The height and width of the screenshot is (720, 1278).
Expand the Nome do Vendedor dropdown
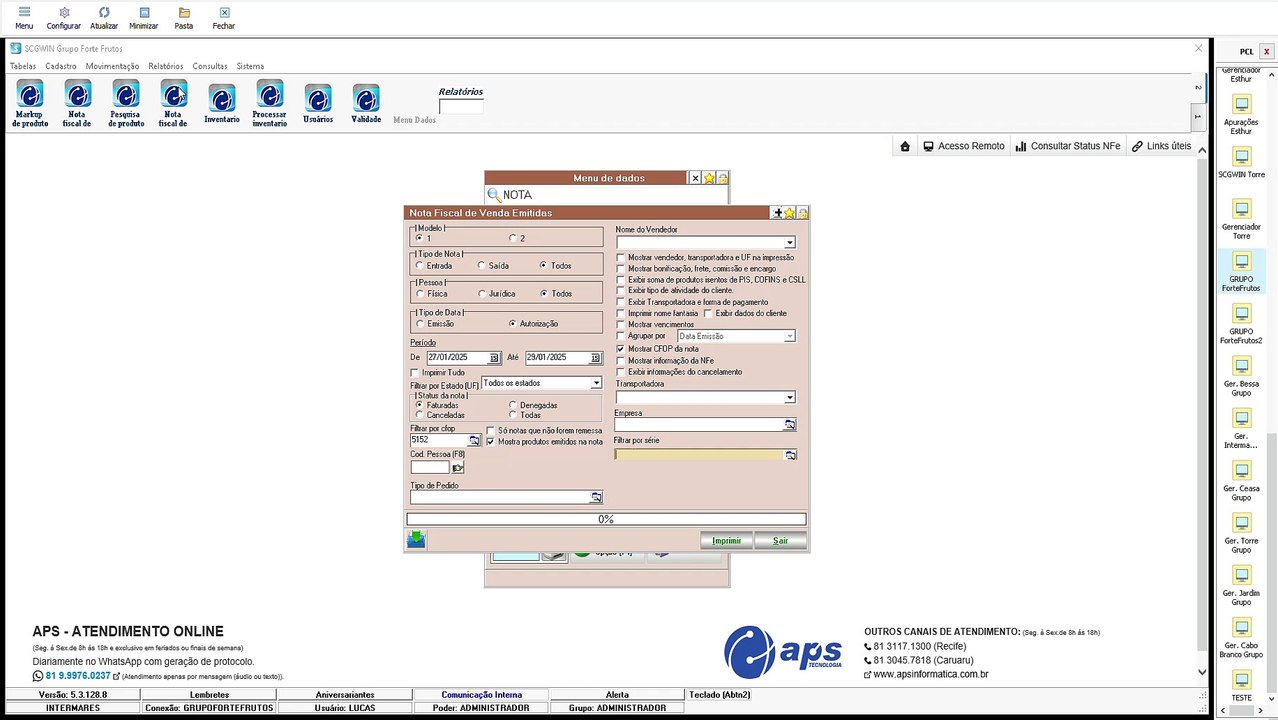pos(789,243)
